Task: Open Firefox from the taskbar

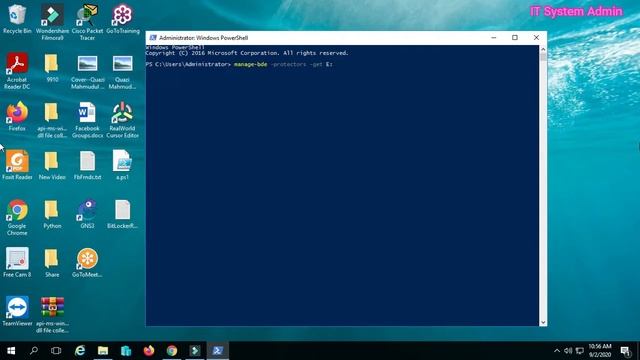Action: pyautogui.click(x=149, y=351)
